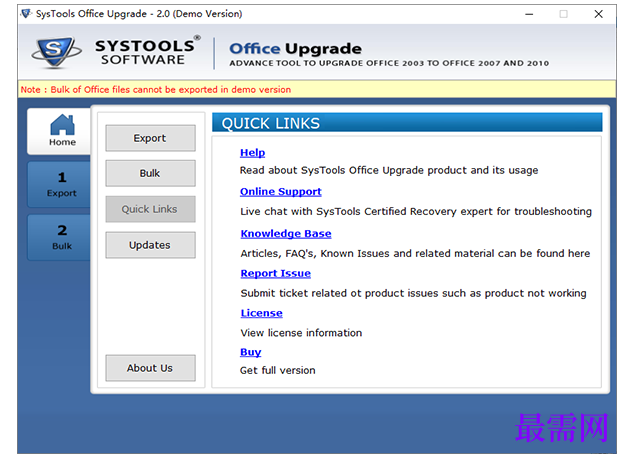This screenshot has height=459, width=627.
Task: Click the QUICK LINKS header text
Action: pos(271,124)
